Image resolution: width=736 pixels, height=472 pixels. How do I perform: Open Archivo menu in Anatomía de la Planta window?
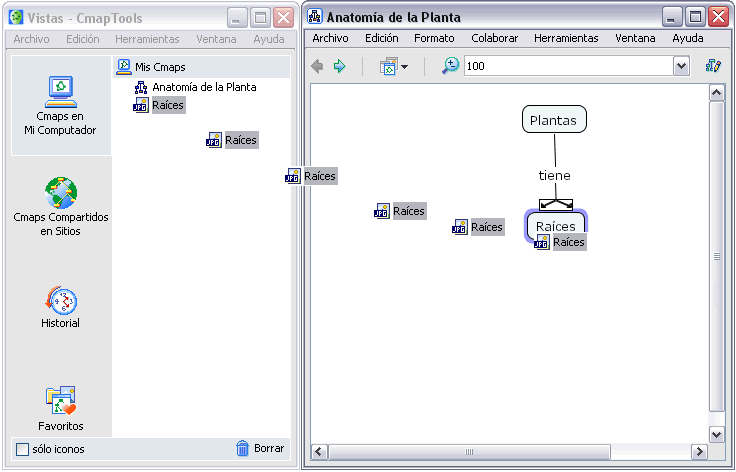point(330,38)
